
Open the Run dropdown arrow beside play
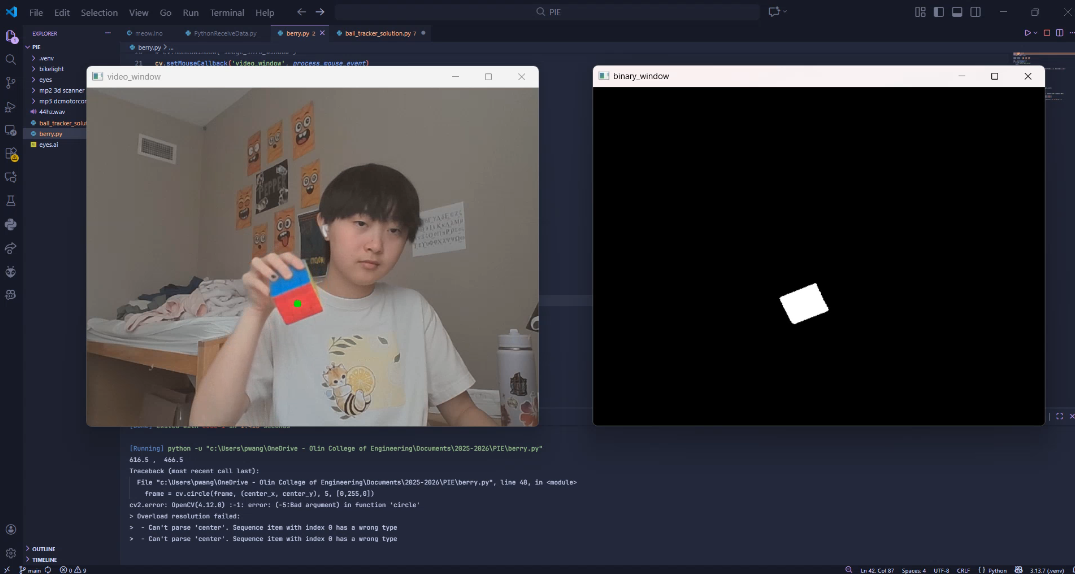1035,33
